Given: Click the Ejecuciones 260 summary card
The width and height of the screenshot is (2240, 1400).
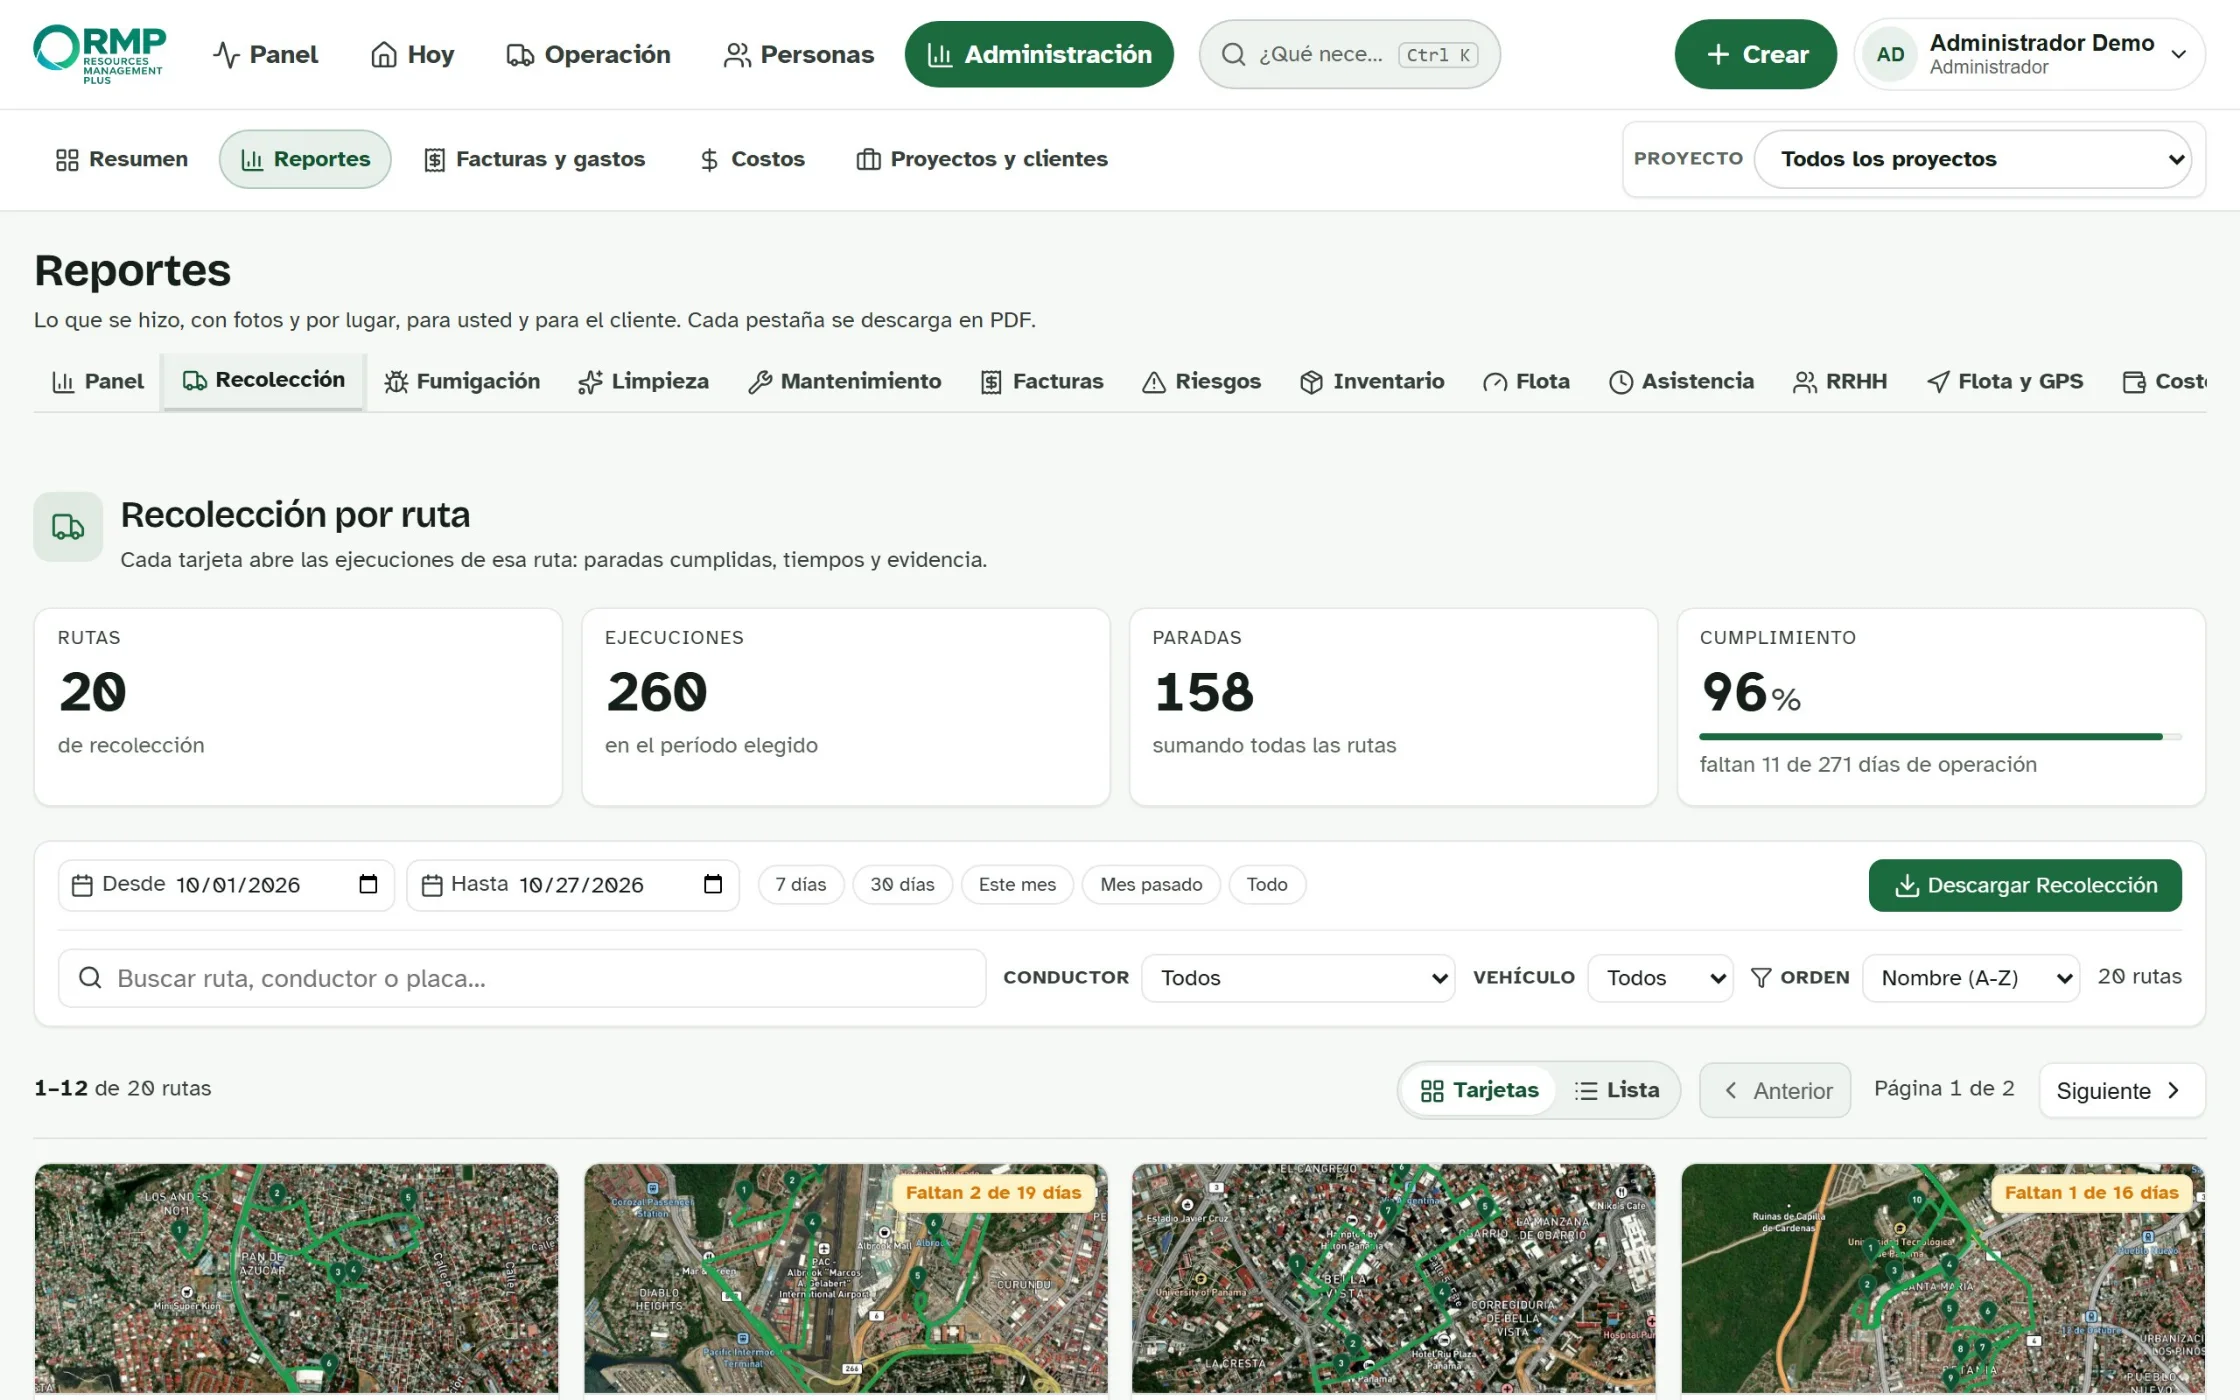Looking at the screenshot, I should click(845, 707).
